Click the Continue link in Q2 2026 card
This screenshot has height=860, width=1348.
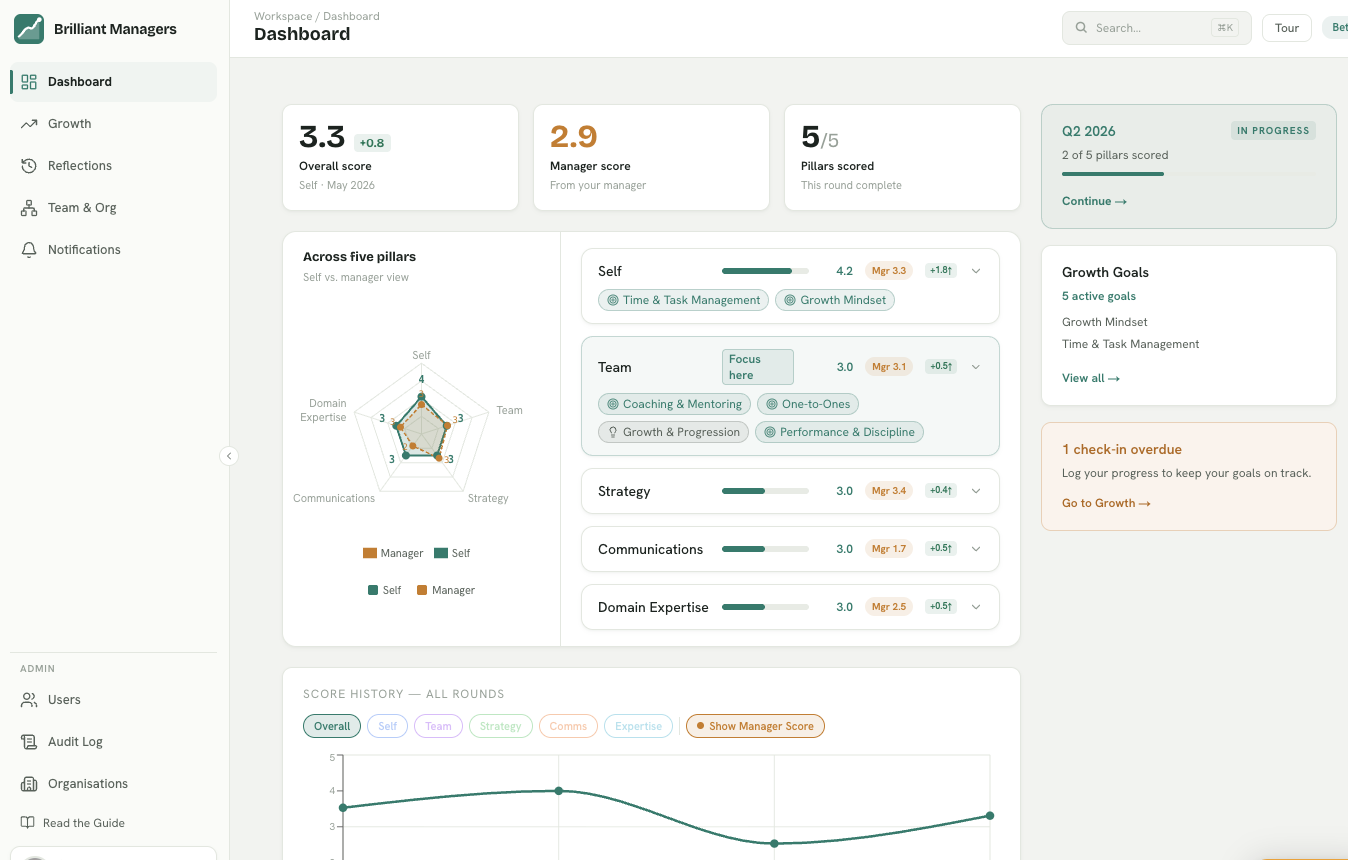[1094, 201]
